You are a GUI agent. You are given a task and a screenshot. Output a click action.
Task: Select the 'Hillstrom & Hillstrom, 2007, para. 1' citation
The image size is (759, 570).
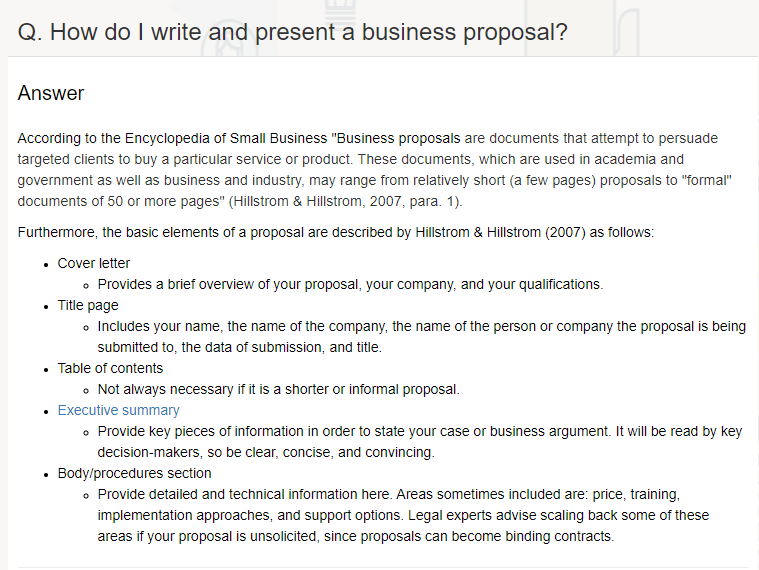coord(345,201)
